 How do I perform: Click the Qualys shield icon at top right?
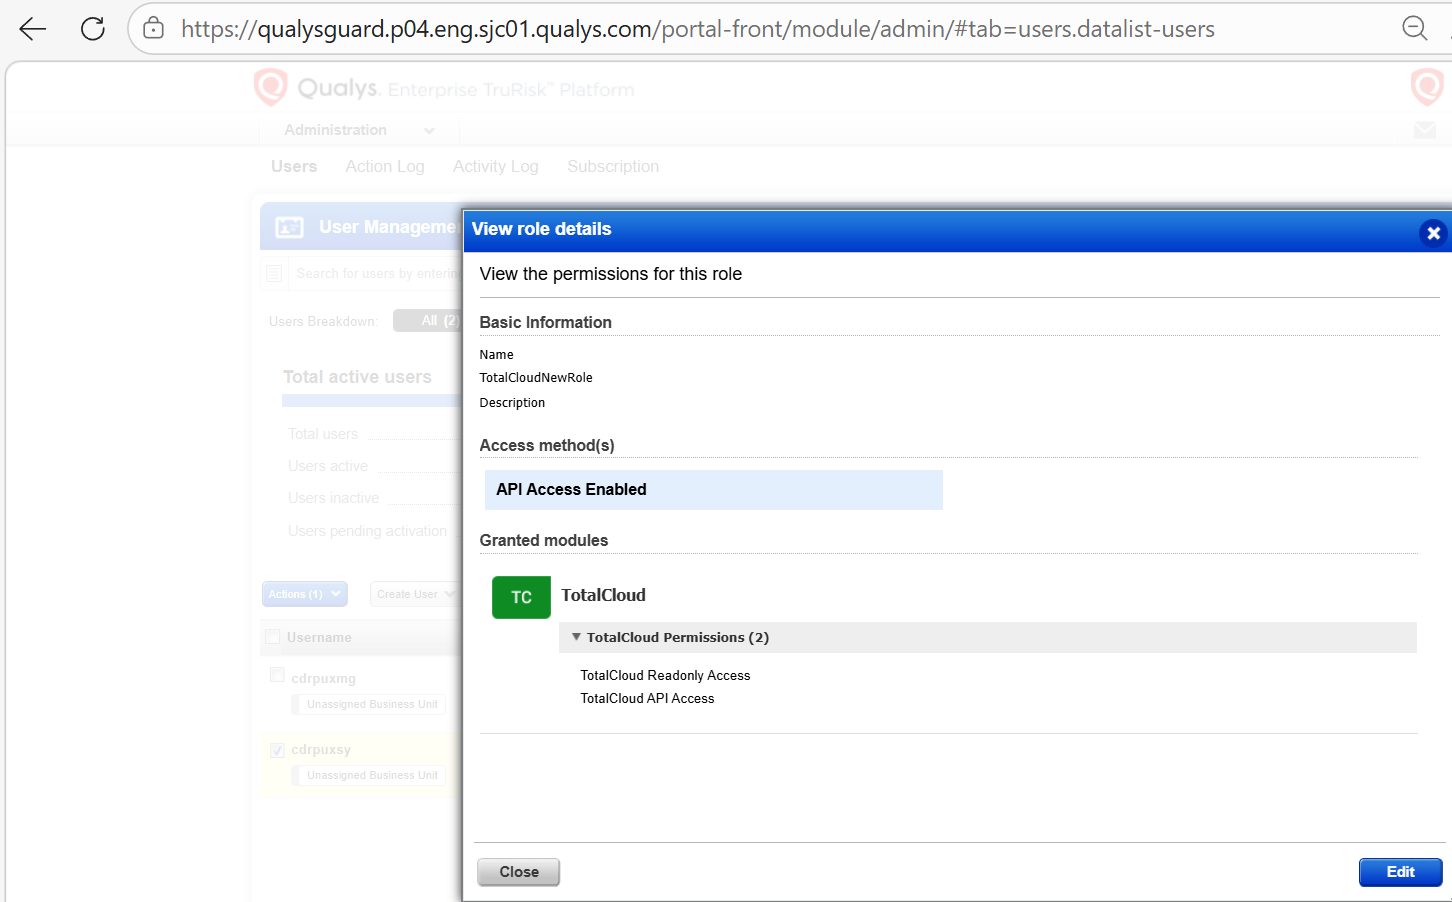click(1427, 87)
